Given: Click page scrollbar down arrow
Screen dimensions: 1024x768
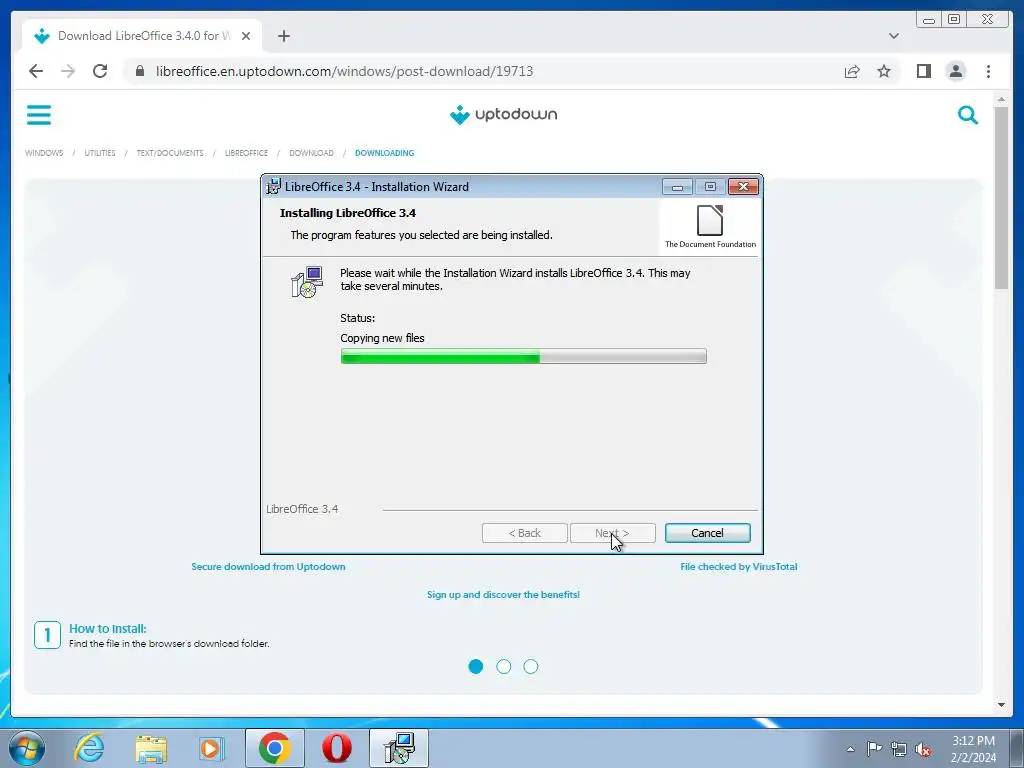Looking at the screenshot, I should pos(1001,705).
